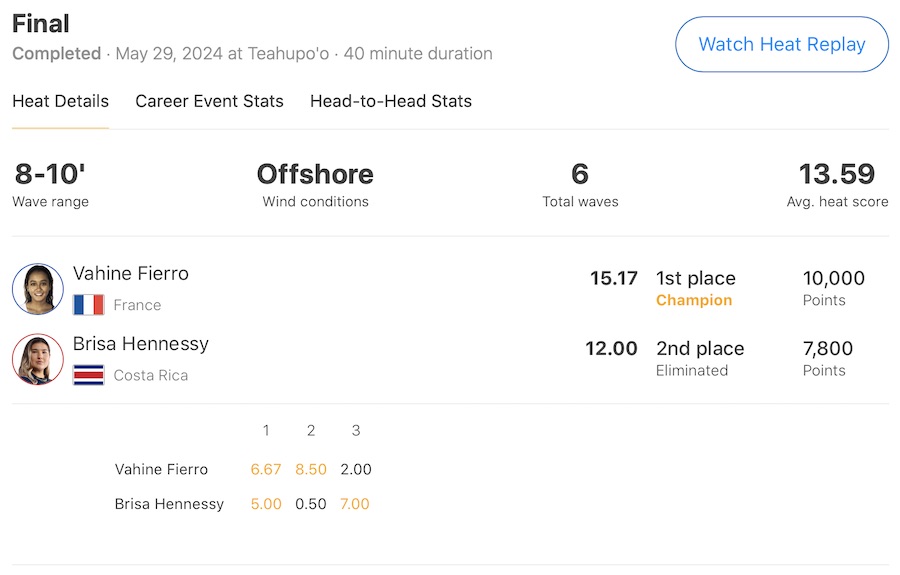This screenshot has width=900, height=575.
Task: Click Hennessy's 5.00 wave score
Action: 266,504
